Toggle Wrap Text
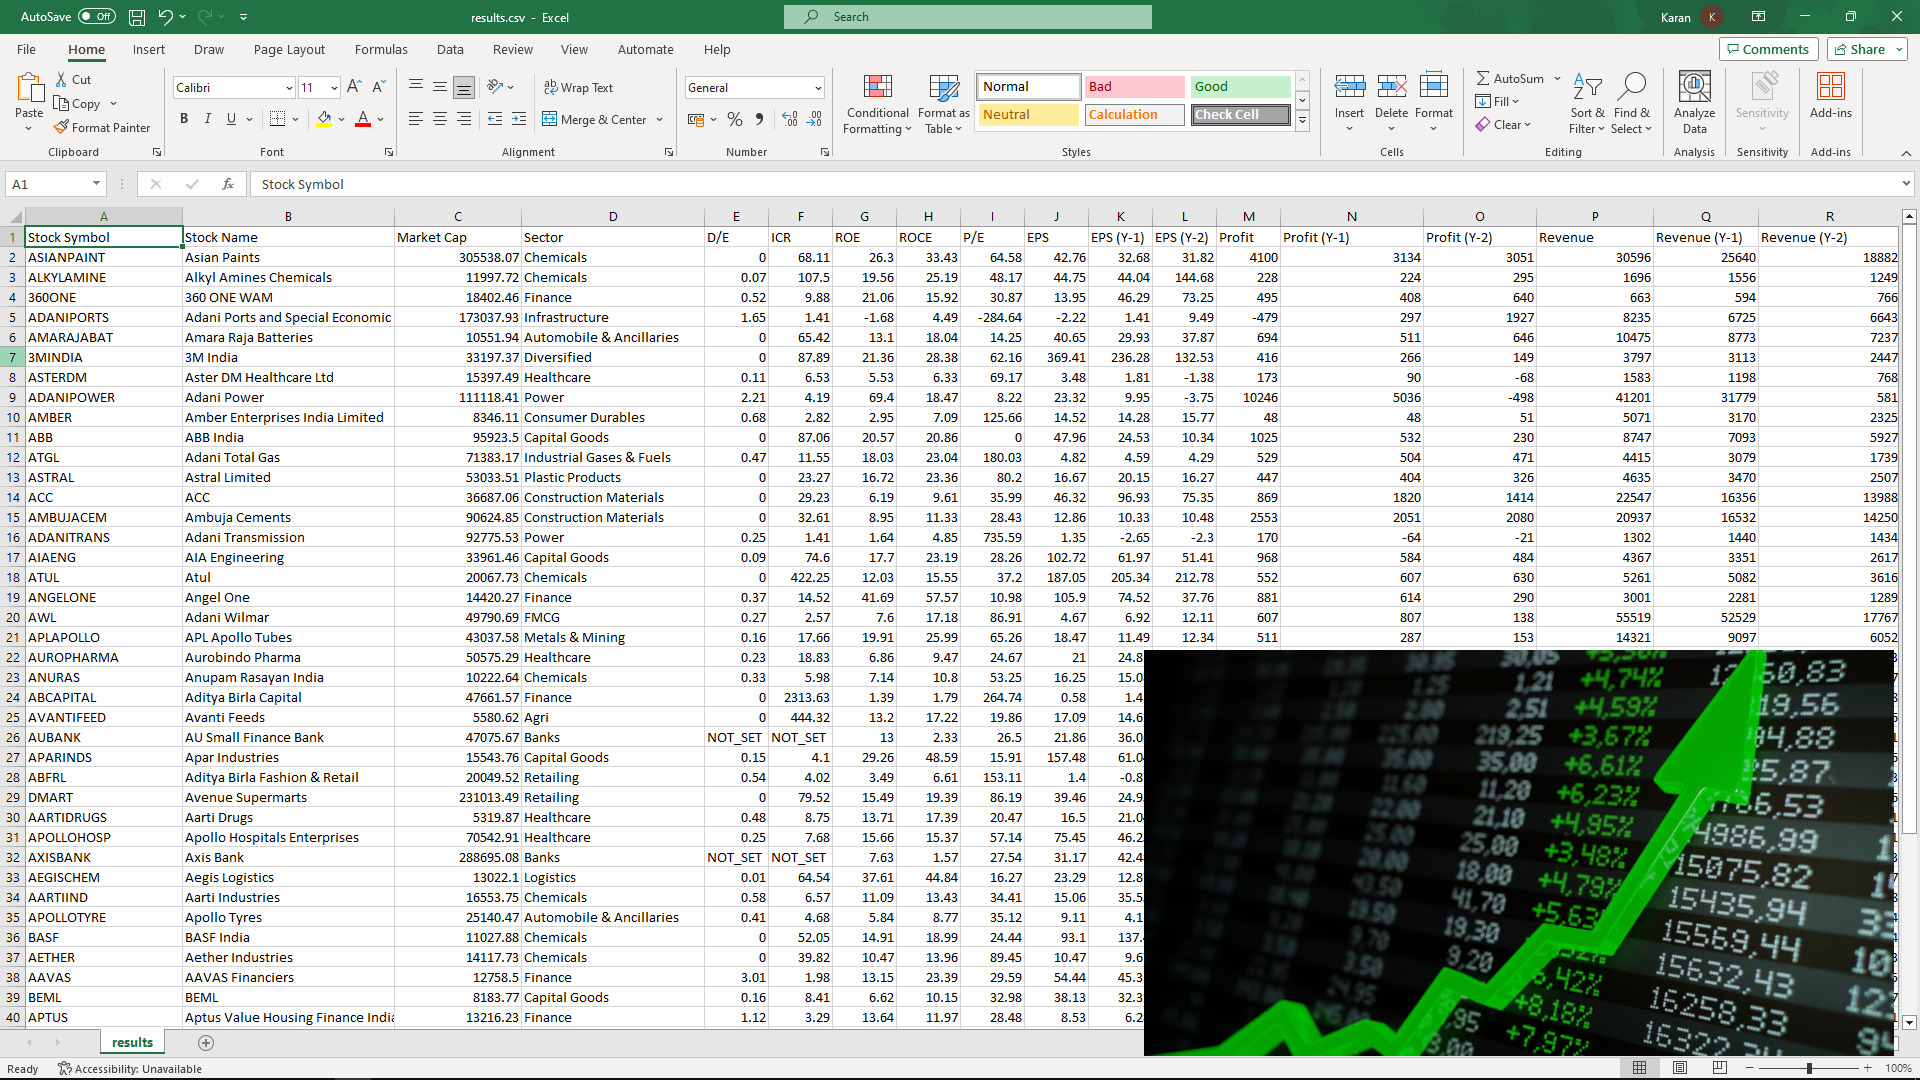1920x1080 pixels. [x=578, y=87]
